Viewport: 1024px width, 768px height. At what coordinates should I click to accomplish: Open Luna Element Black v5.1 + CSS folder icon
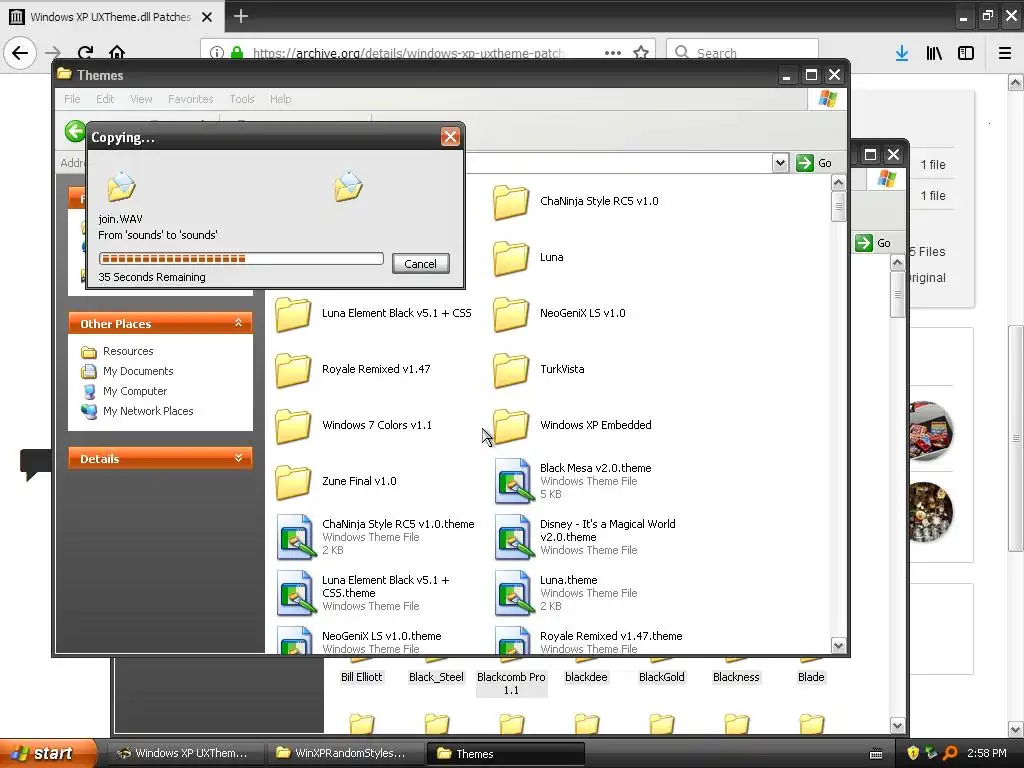pos(293,314)
